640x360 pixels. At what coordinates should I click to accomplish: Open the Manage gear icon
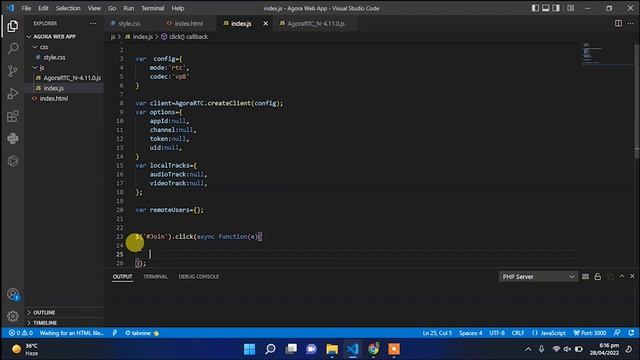[13, 316]
